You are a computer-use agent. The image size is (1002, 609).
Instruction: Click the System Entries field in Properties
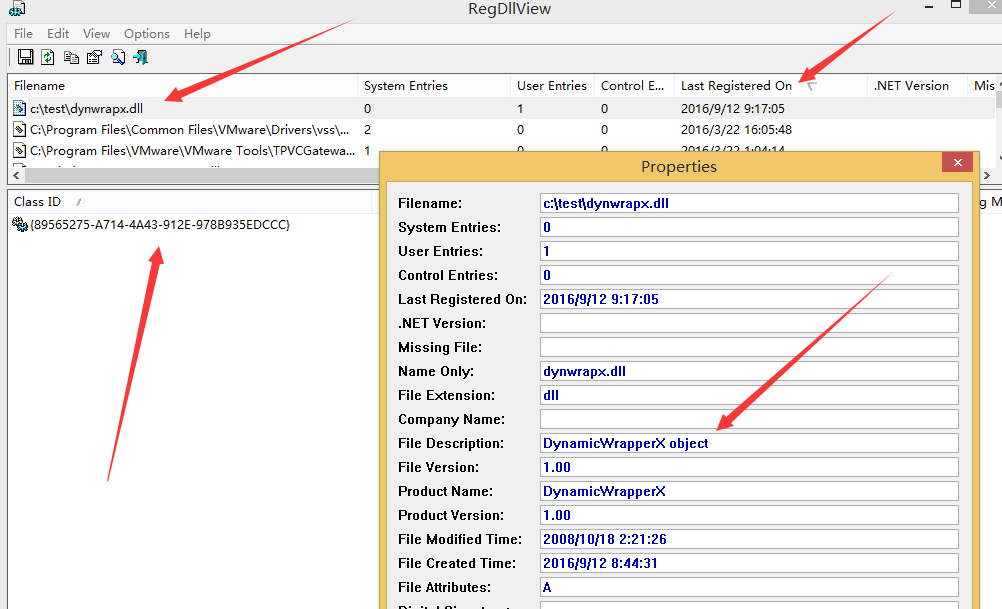click(749, 227)
